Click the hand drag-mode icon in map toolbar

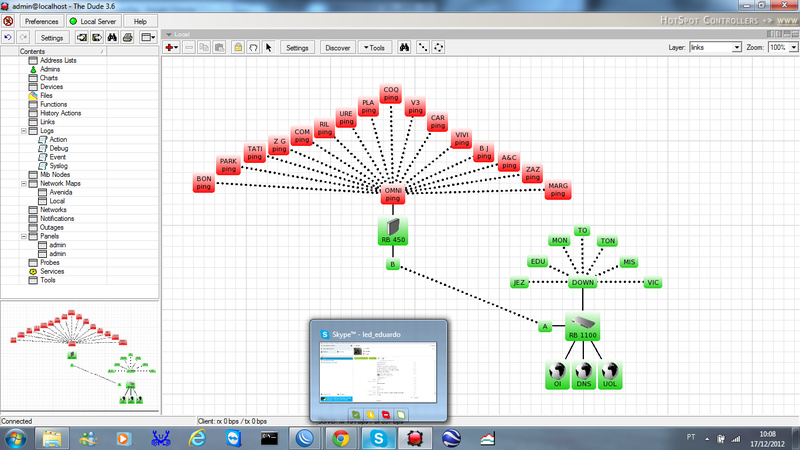pos(253,47)
